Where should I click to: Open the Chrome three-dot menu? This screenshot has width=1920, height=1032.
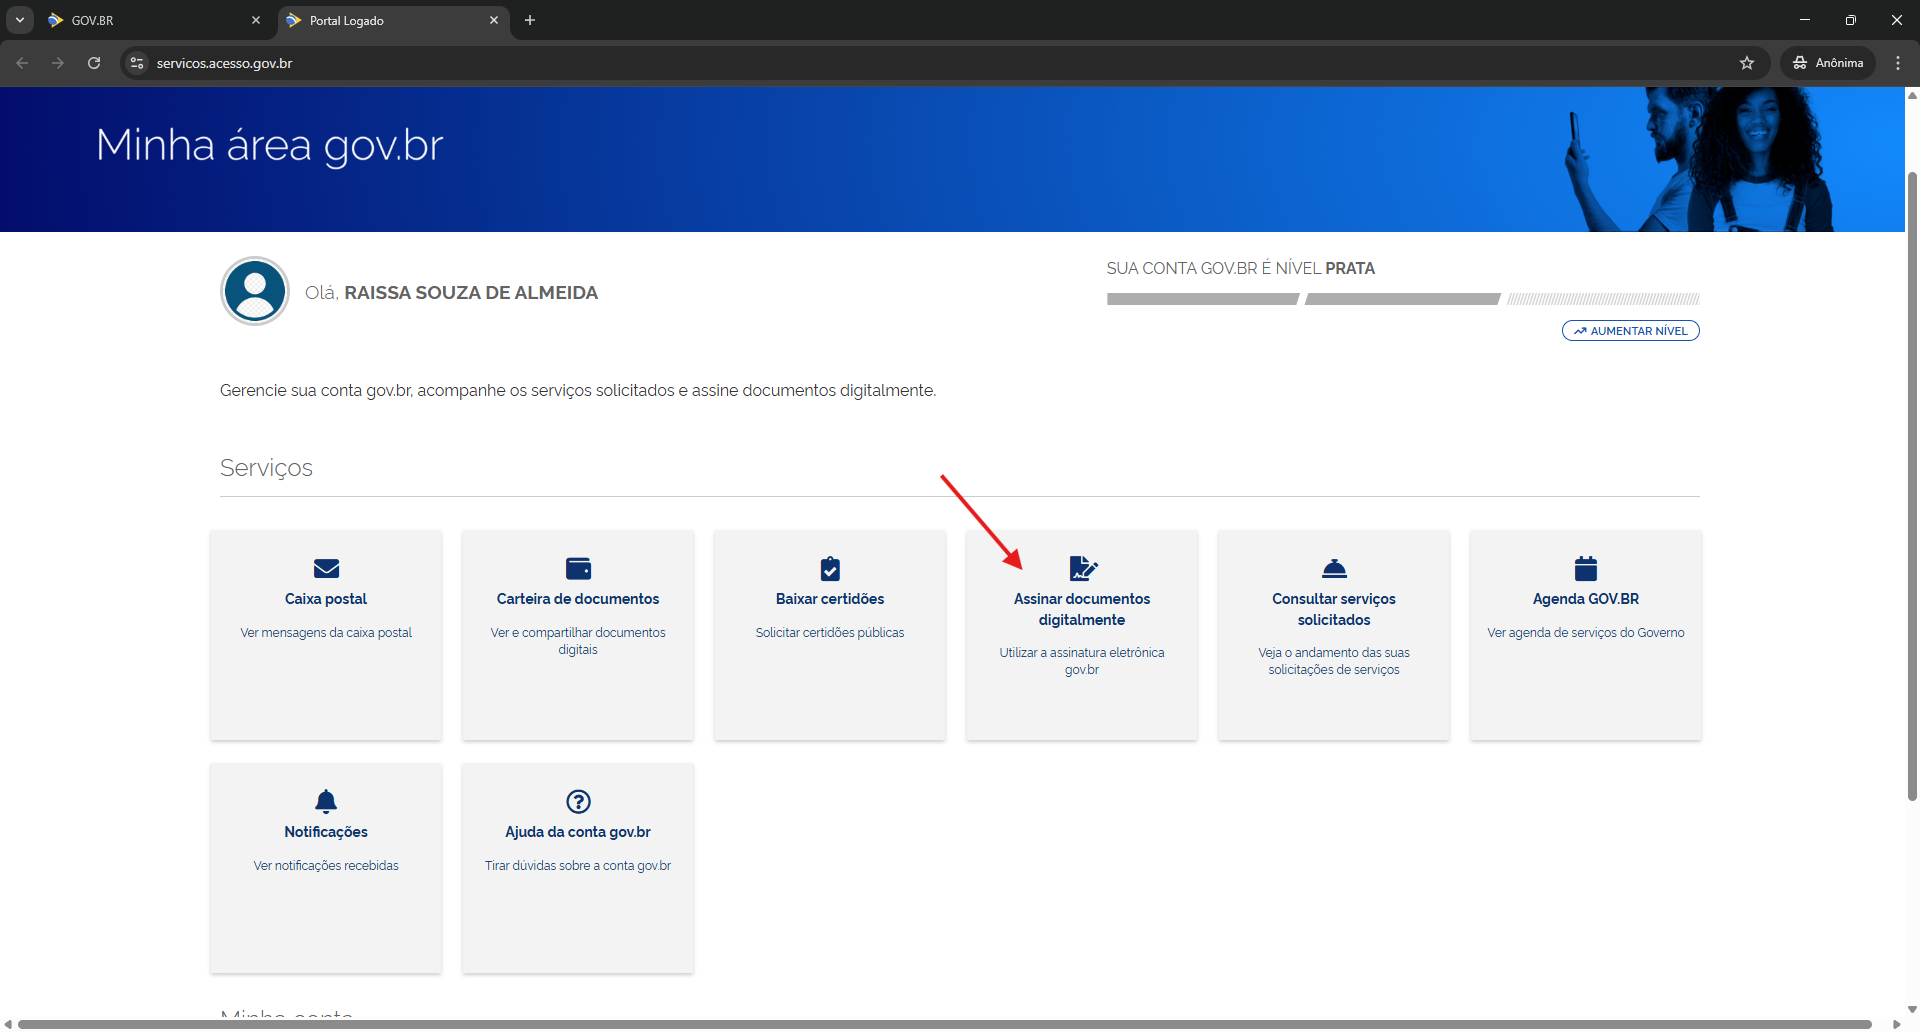(1898, 63)
